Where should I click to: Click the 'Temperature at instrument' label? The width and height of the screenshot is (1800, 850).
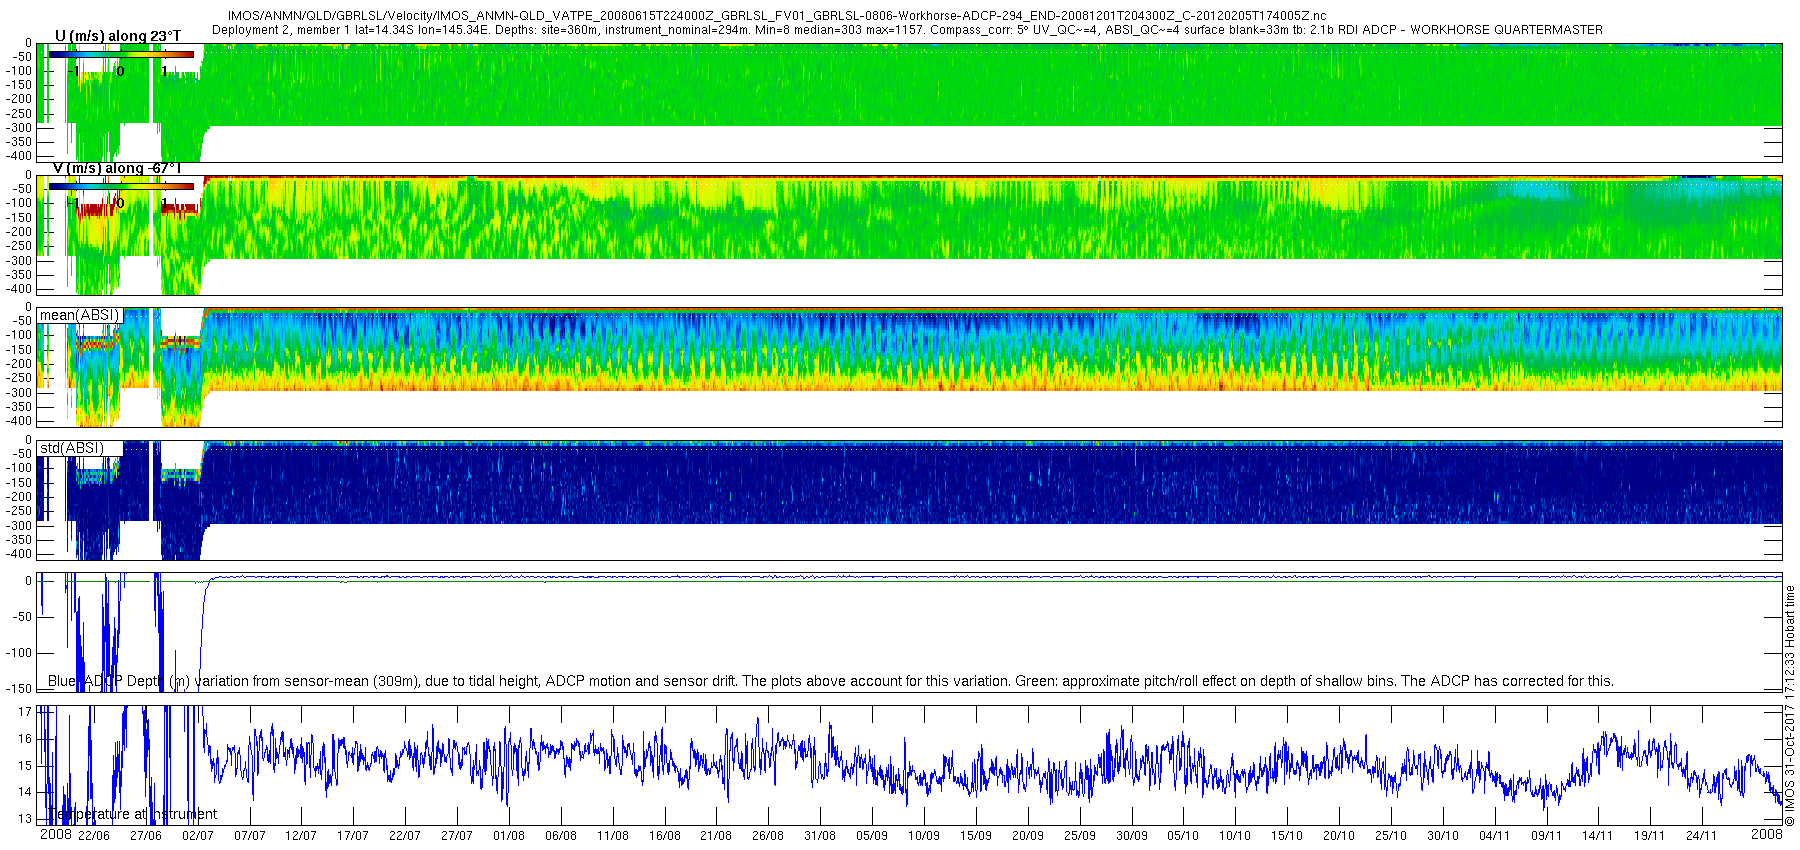pos(132,814)
